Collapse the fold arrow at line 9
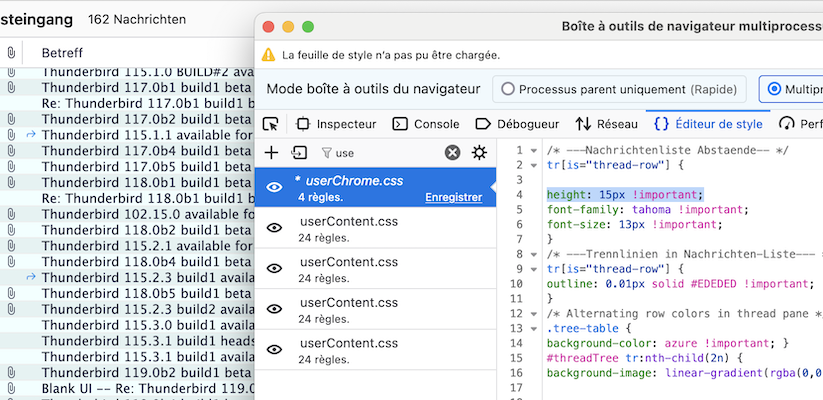The width and height of the screenshot is (823, 400). point(534,269)
